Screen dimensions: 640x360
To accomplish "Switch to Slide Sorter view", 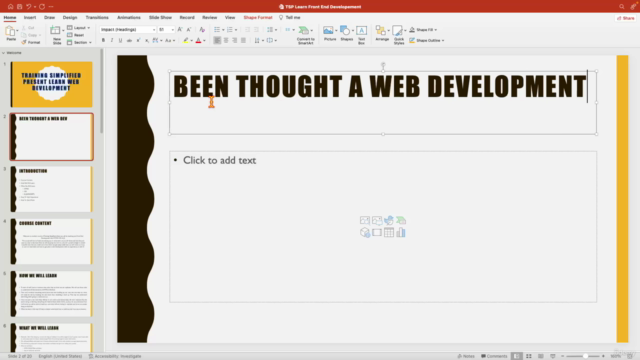I will [x=529, y=356].
